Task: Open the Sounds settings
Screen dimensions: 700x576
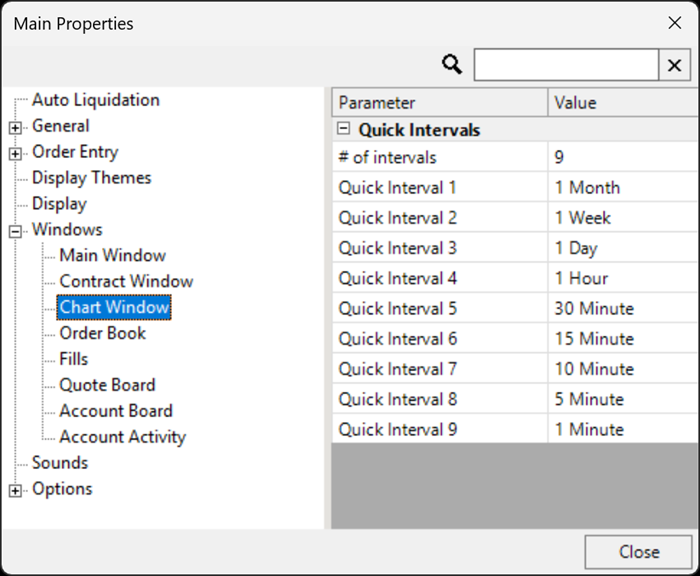Action: tap(59, 463)
